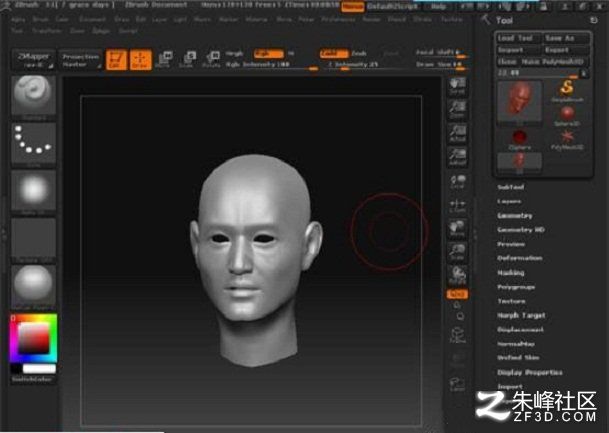Toggle the orange XYZ rotation button
609x433 pixels.
(457, 294)
